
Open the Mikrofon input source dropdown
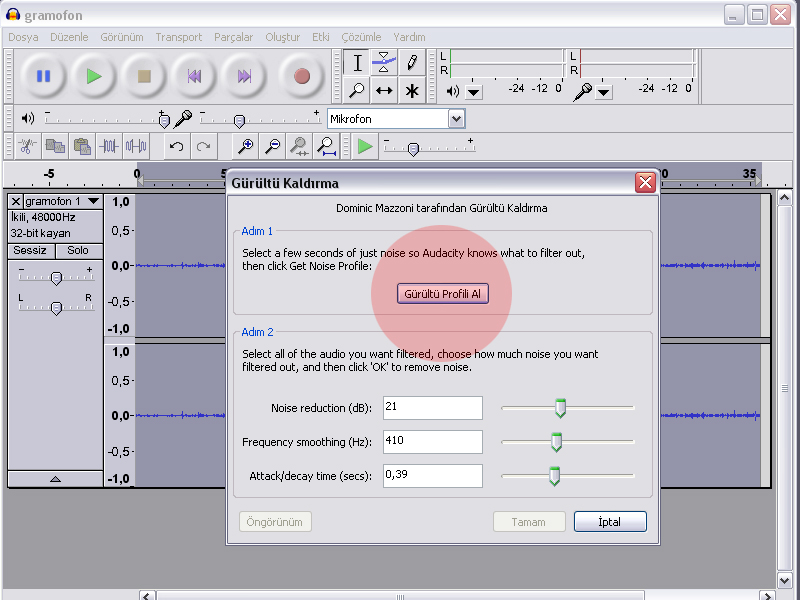[x=456, y=119]
